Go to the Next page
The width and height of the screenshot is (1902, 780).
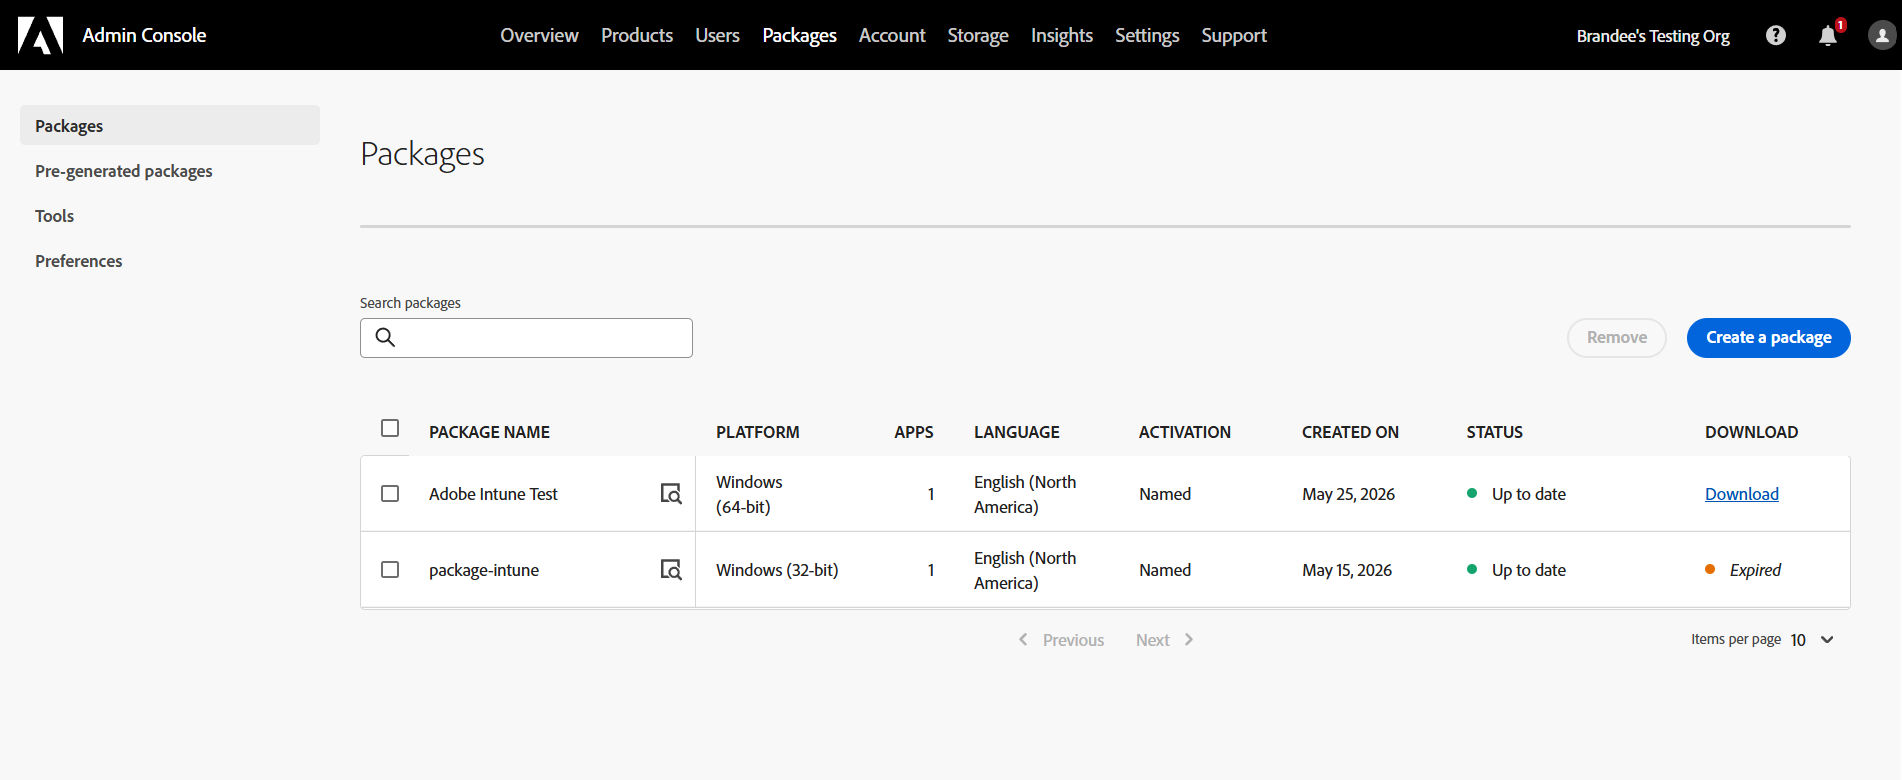click(x=1165, y=640)
